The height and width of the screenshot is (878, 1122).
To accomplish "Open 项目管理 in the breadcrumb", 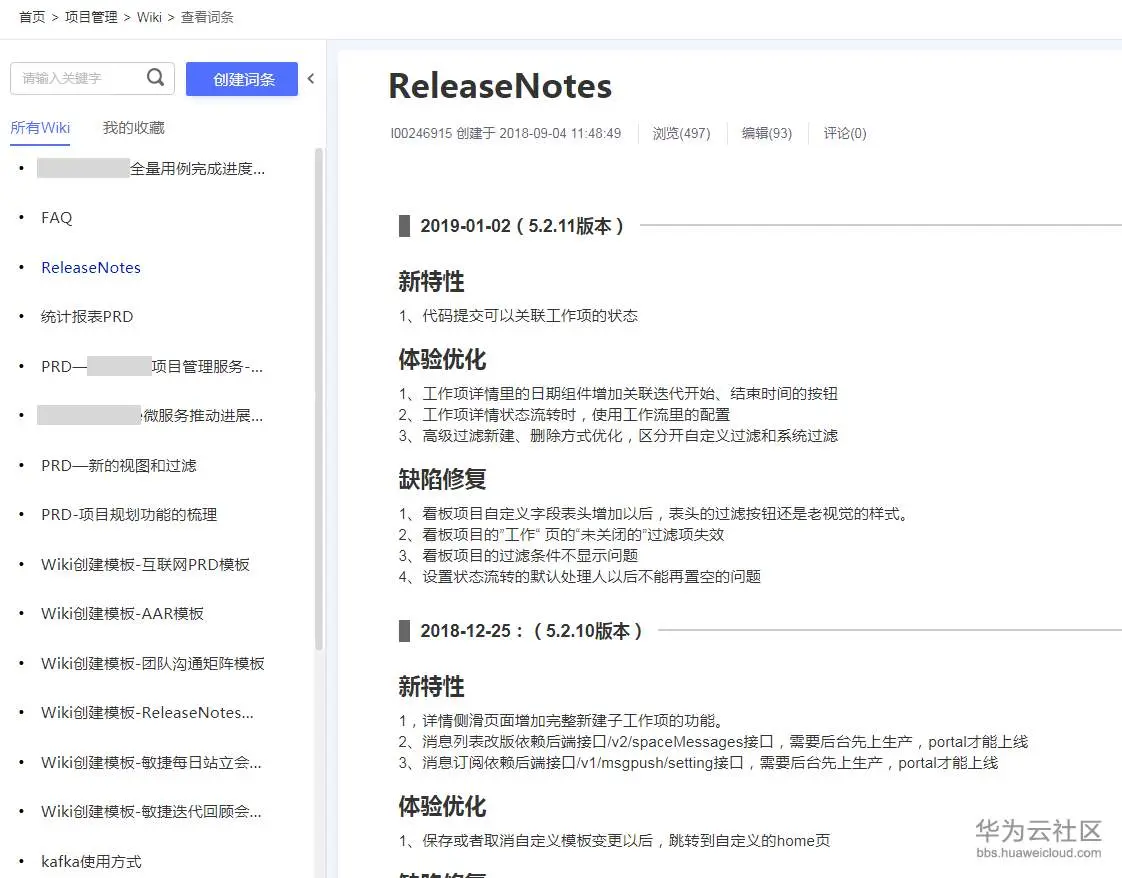I will click(x=91, y=17).
